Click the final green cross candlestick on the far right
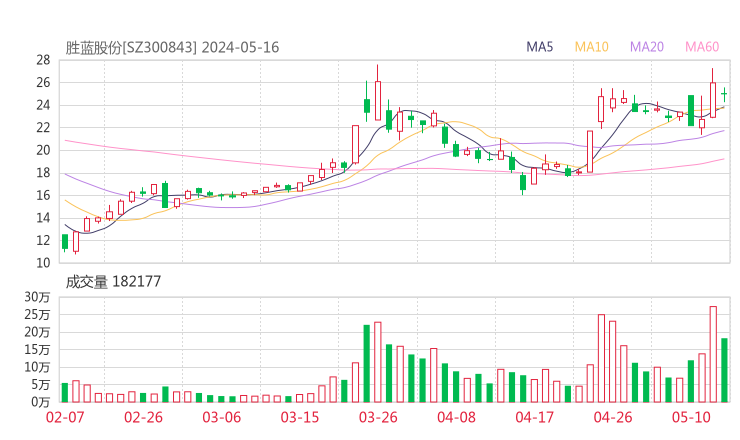The image size is (740, 440). (724, 94)
